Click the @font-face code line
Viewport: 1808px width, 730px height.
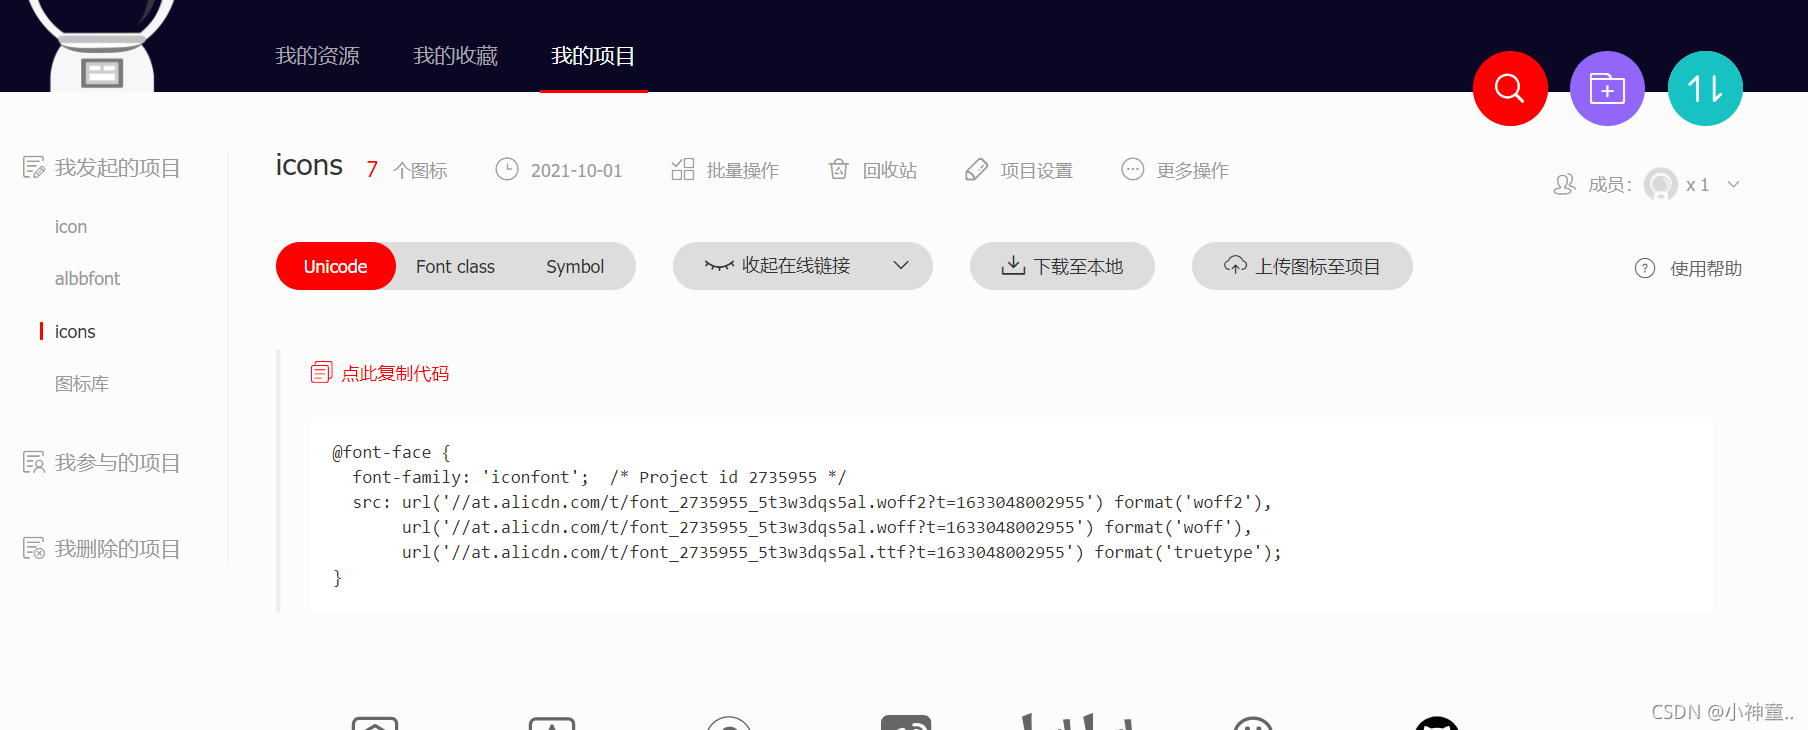pyautogui.click(x=391, y=452)
